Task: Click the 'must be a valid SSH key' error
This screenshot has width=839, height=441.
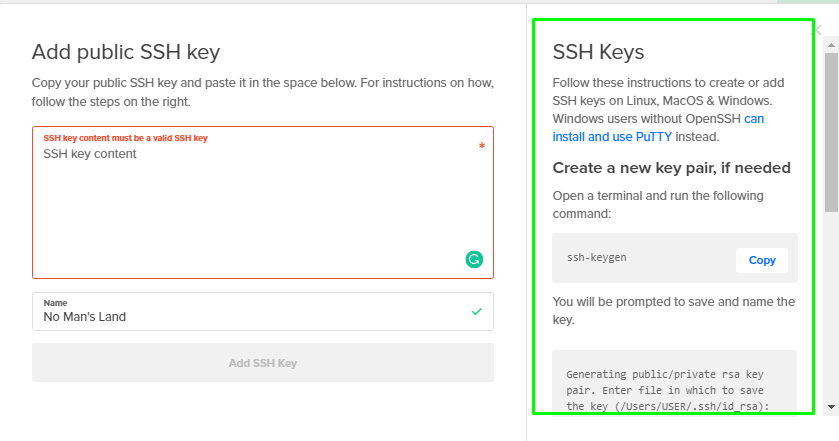Action: 126,137
